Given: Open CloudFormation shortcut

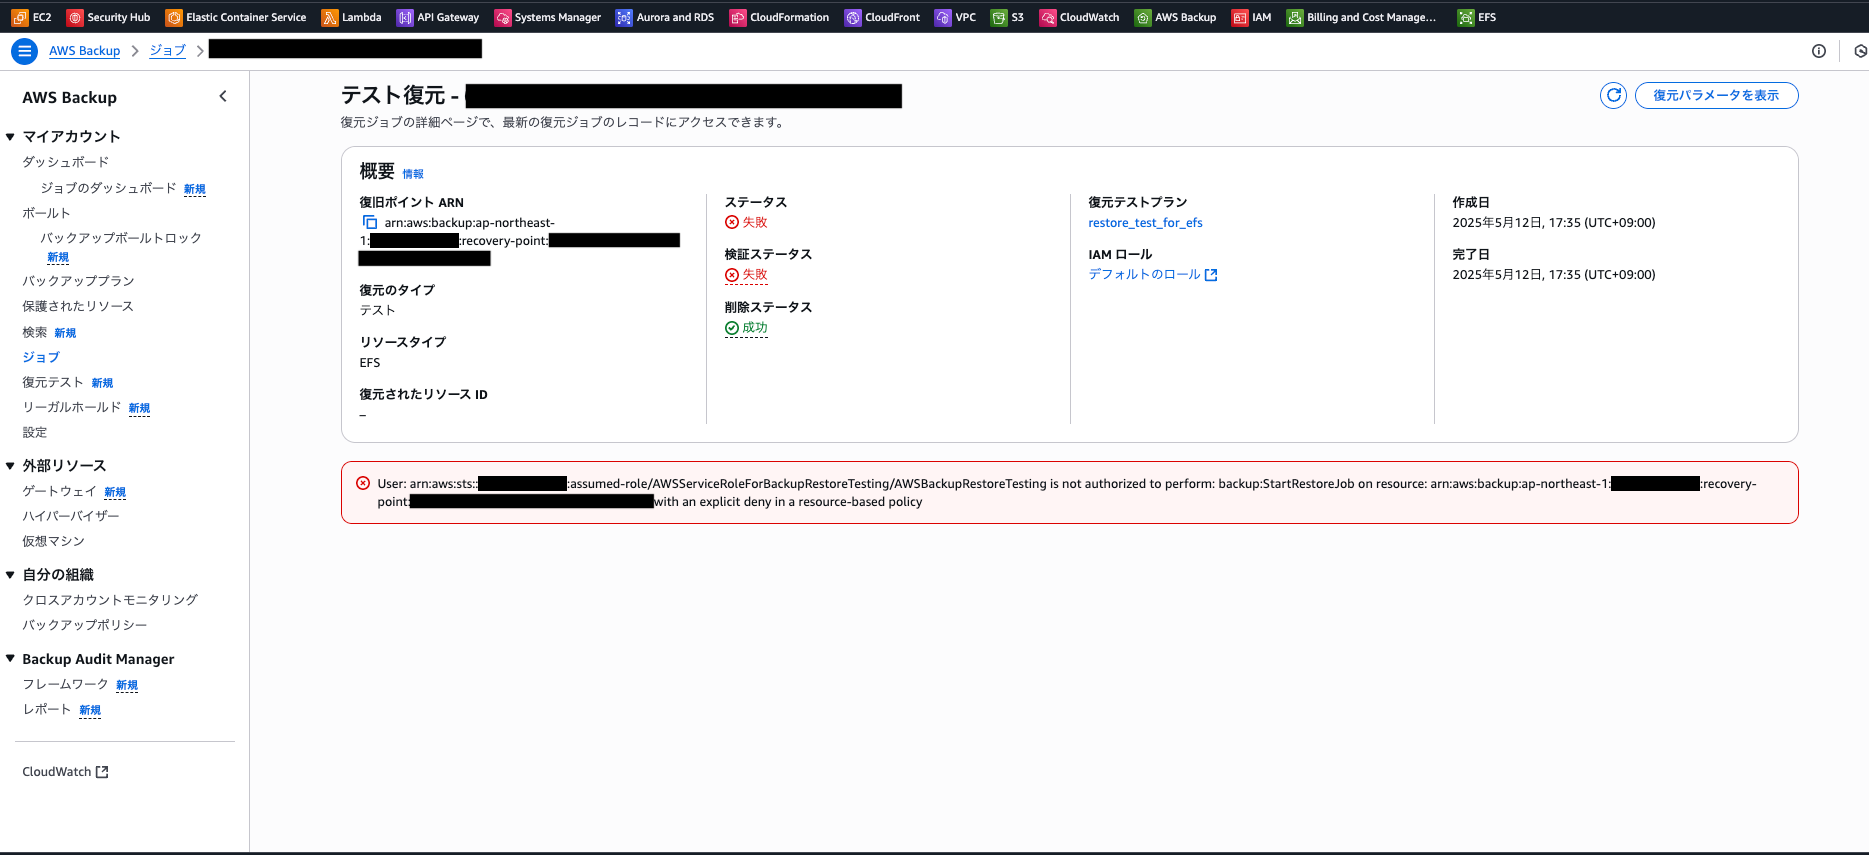Looking at the screenshot, I should [779, 17].
